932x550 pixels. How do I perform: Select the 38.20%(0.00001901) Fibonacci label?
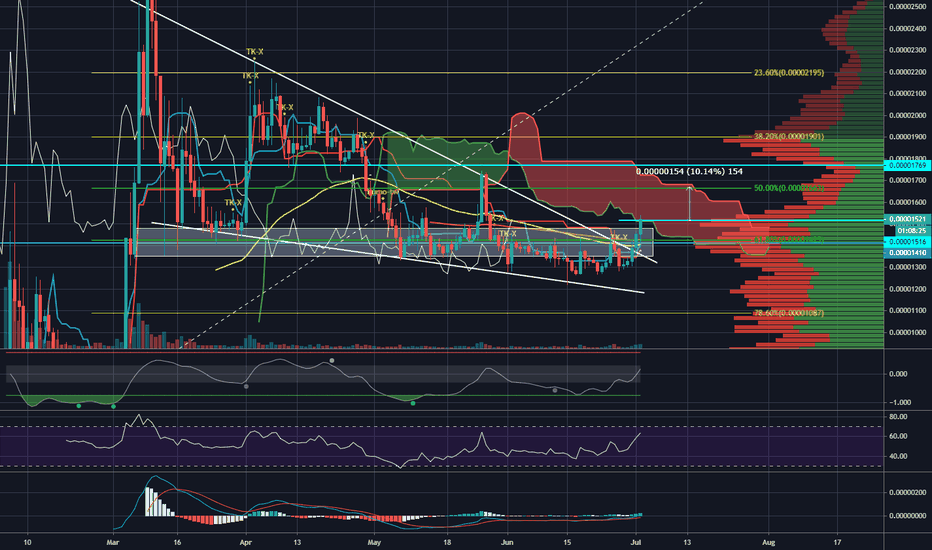pyautogui.click(x=789, y=136)
